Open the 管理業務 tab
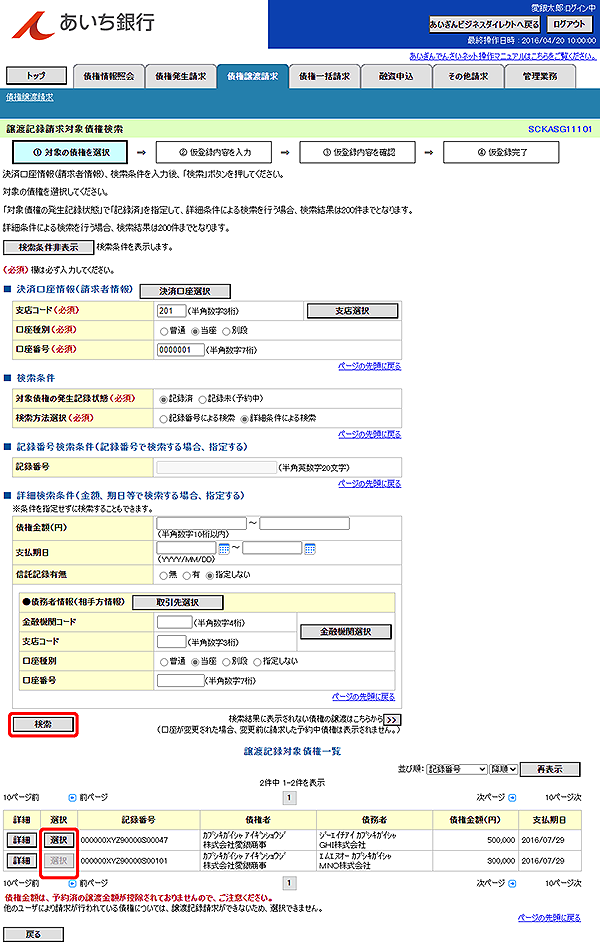This screenshot has height=950, width=600. point(540,76)
